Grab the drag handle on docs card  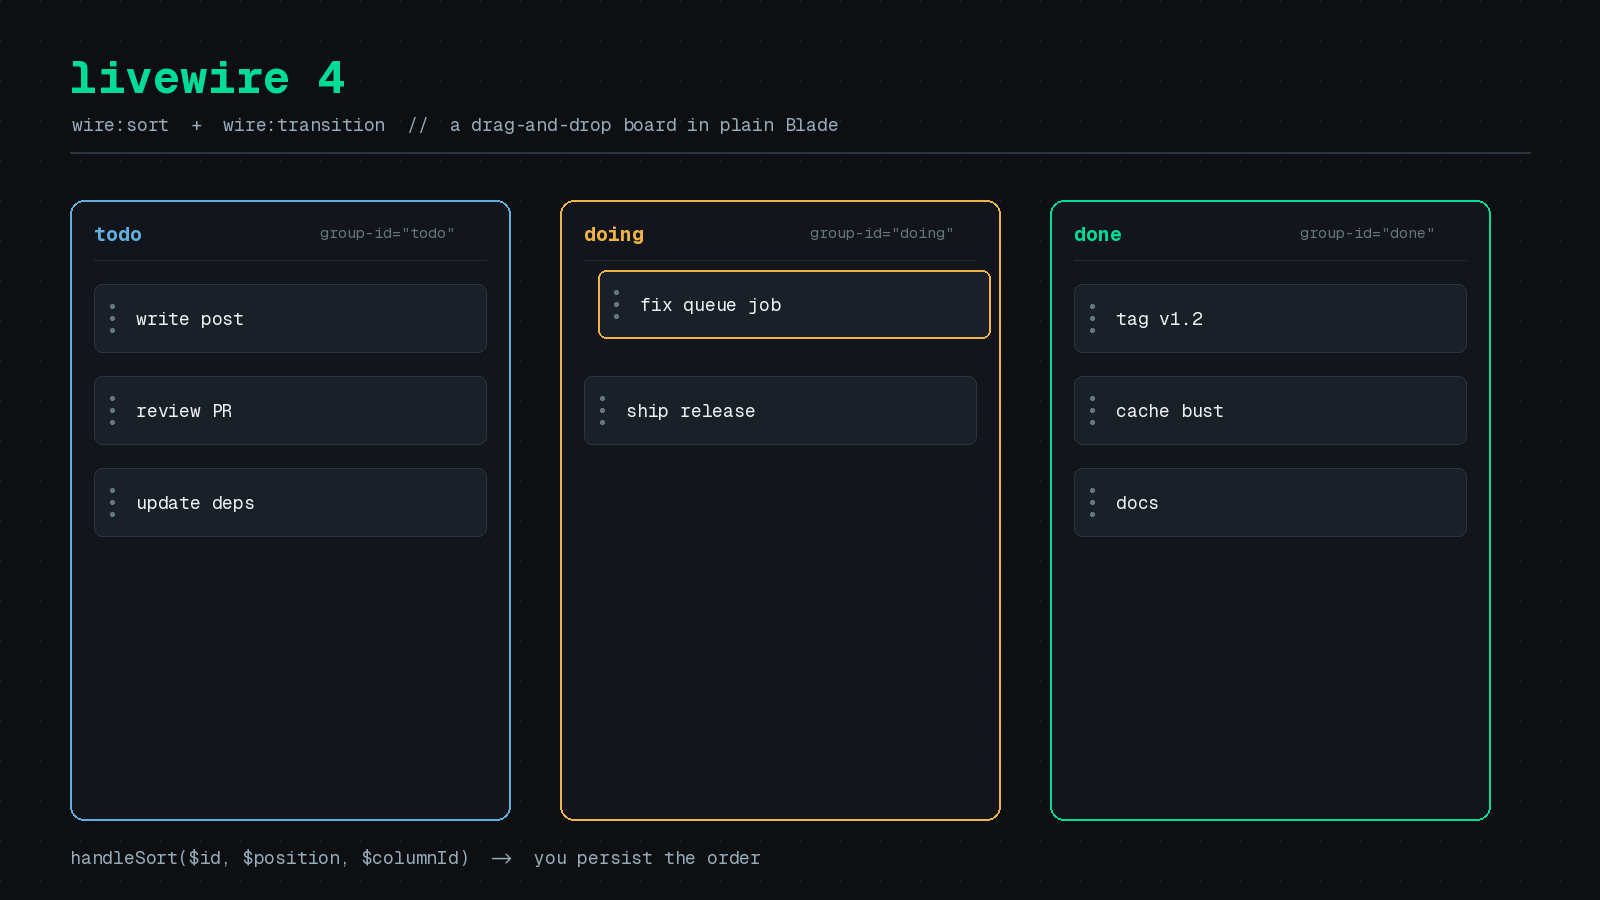pyautogui.click(x=1092, y=503)
